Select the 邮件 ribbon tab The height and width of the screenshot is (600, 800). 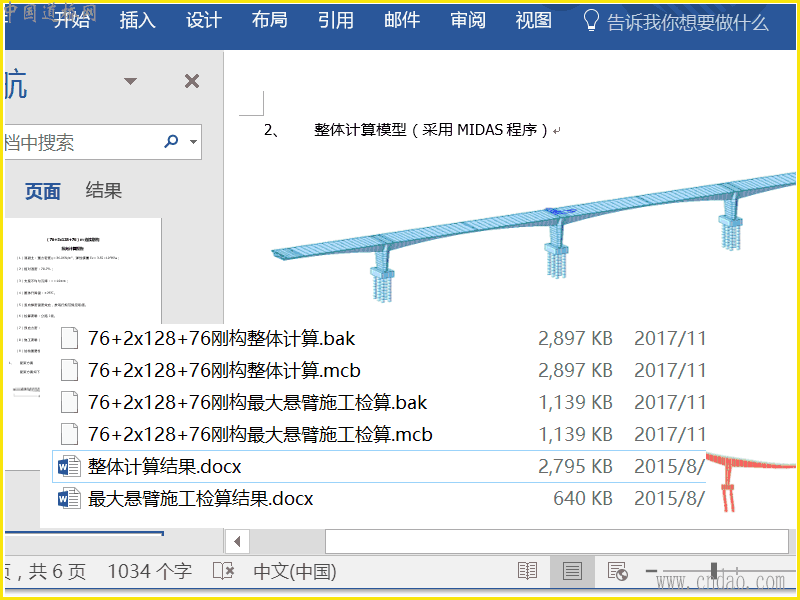click(x=402, y=20)
